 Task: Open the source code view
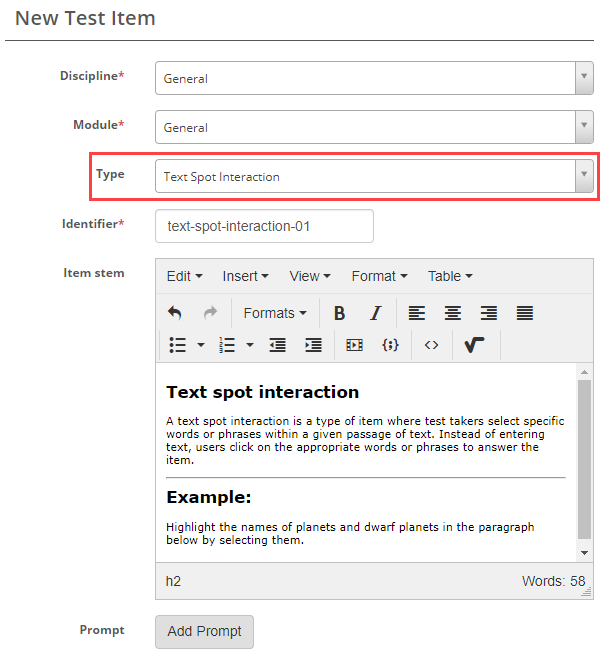click(x=431, y=344)
